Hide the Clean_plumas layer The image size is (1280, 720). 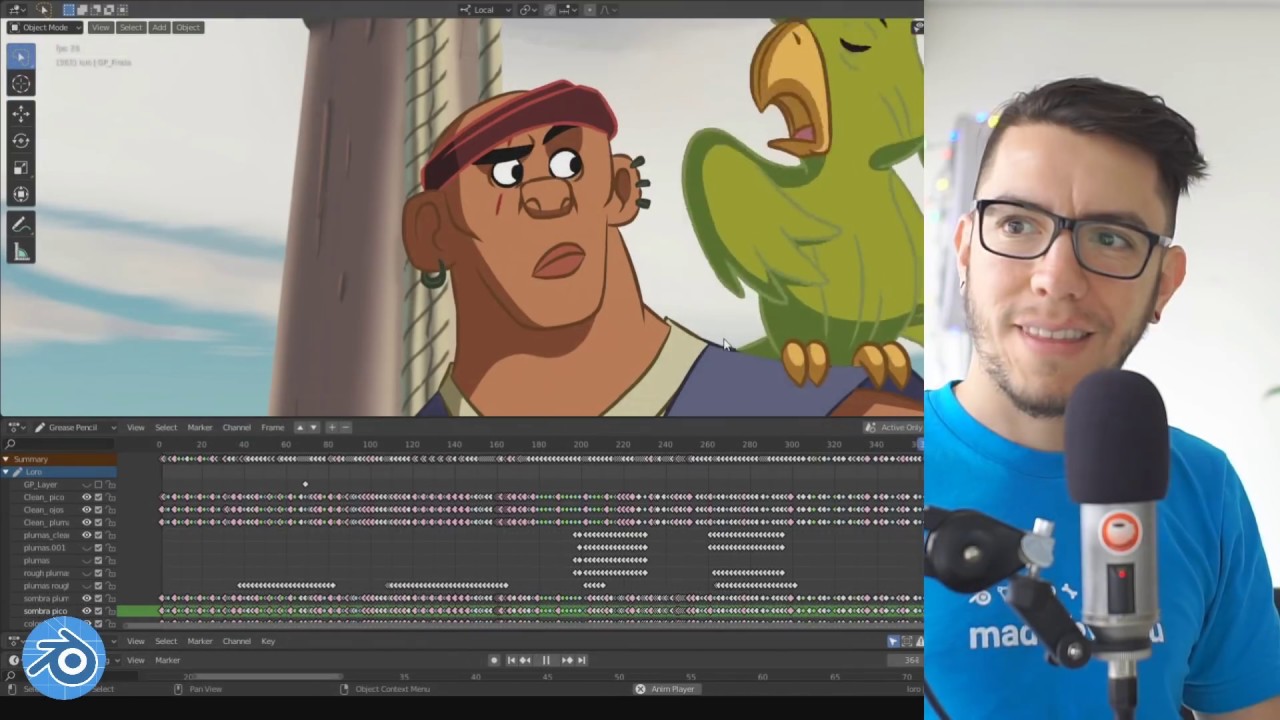pos(86,522)
